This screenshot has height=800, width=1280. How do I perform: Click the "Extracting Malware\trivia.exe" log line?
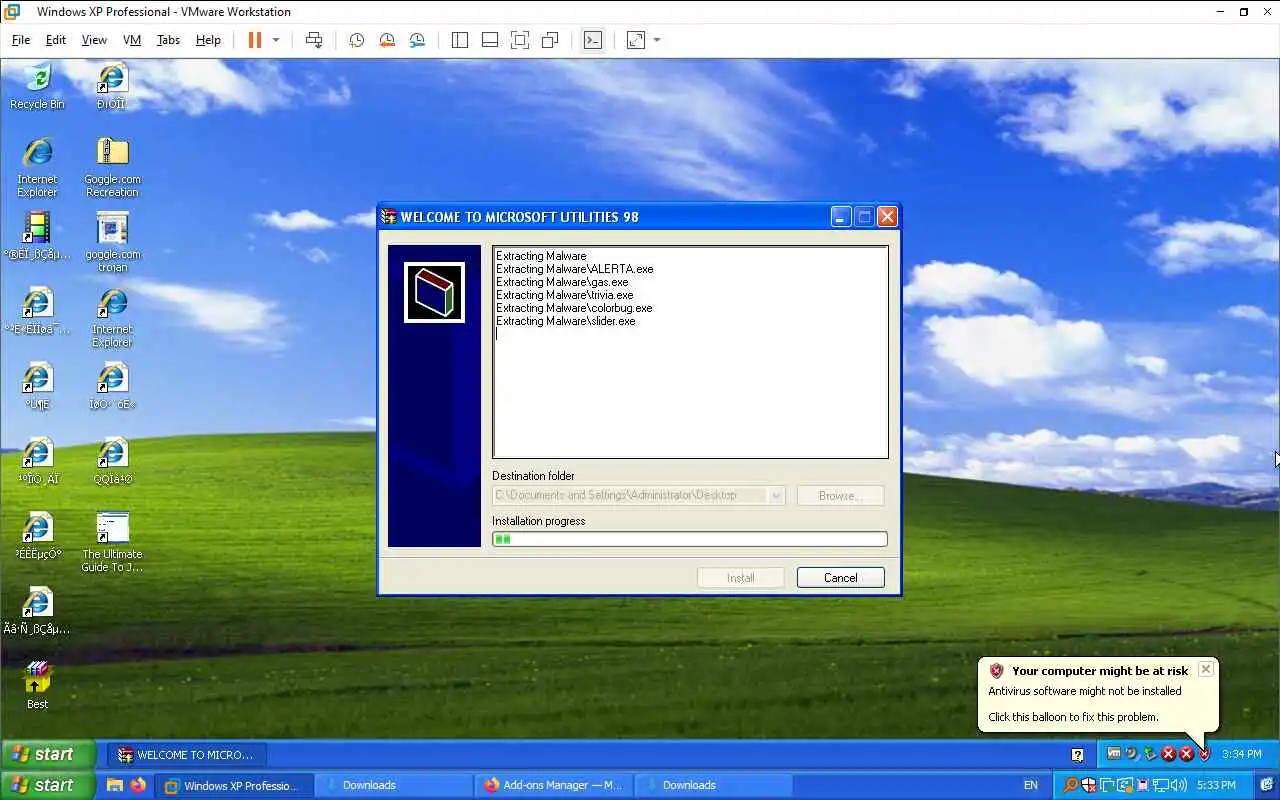565,295
